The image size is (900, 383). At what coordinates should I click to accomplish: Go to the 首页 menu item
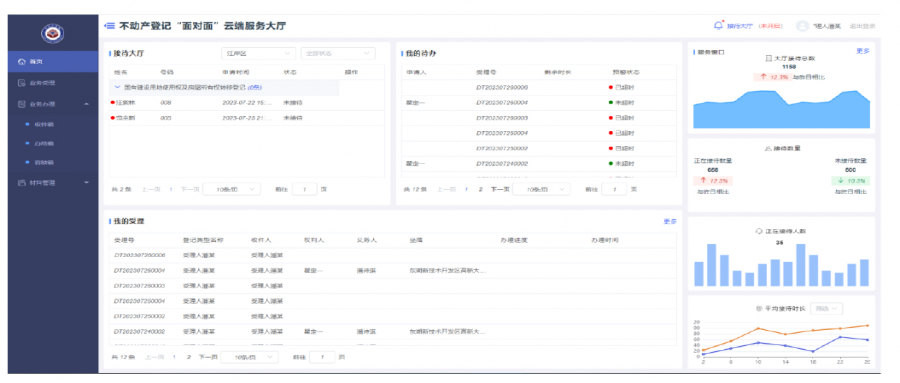[x=53, y=61]
